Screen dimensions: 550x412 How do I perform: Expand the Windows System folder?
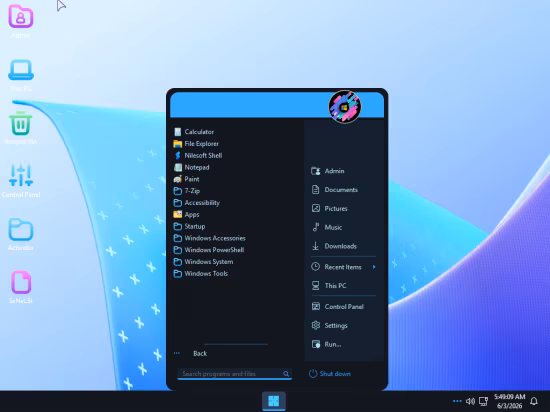(x=203, y=262)
